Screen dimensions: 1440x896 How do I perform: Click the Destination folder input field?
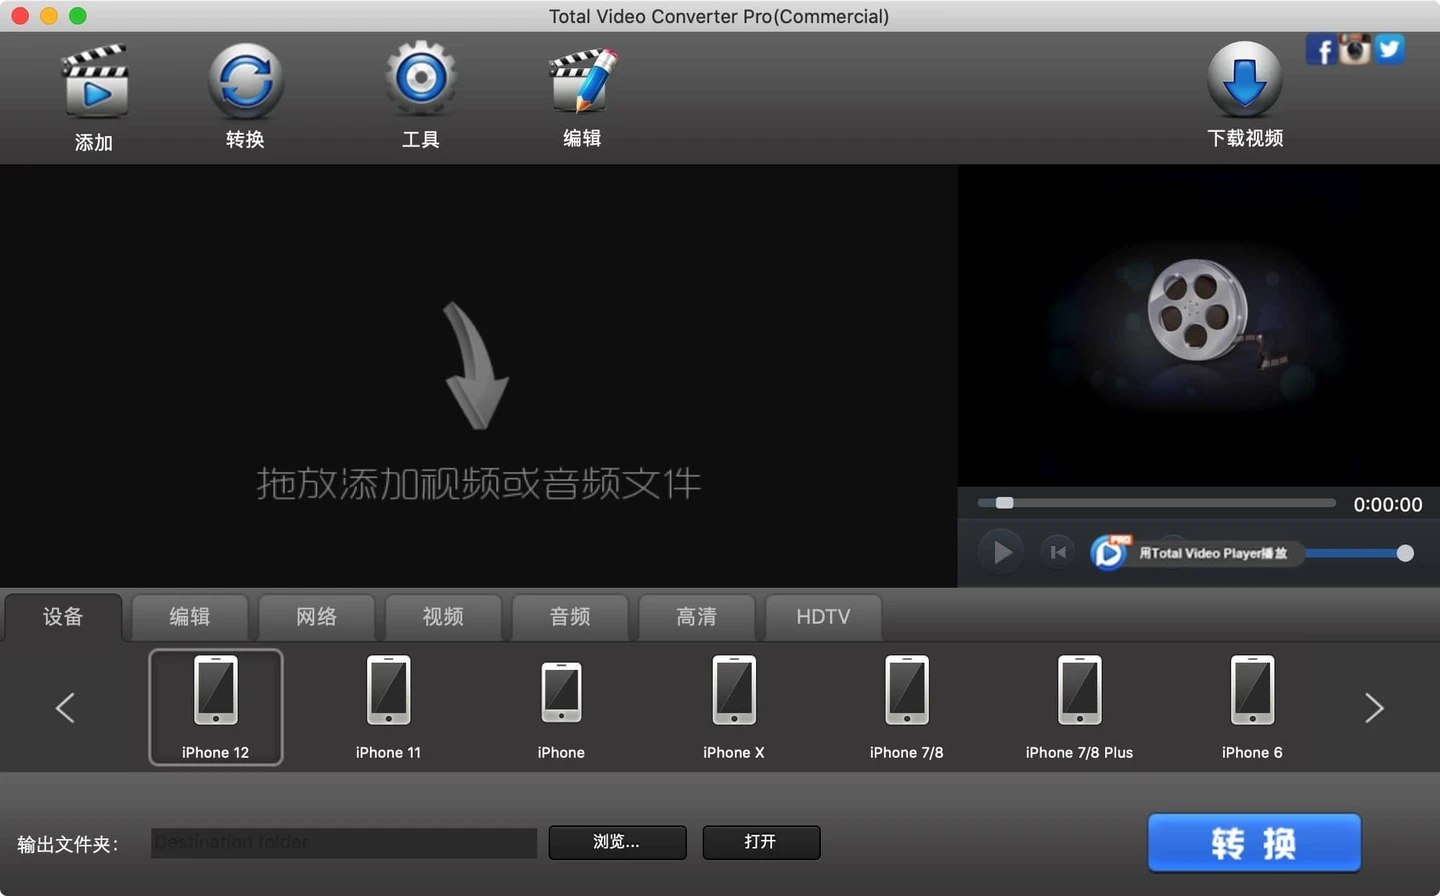[344, 843]
